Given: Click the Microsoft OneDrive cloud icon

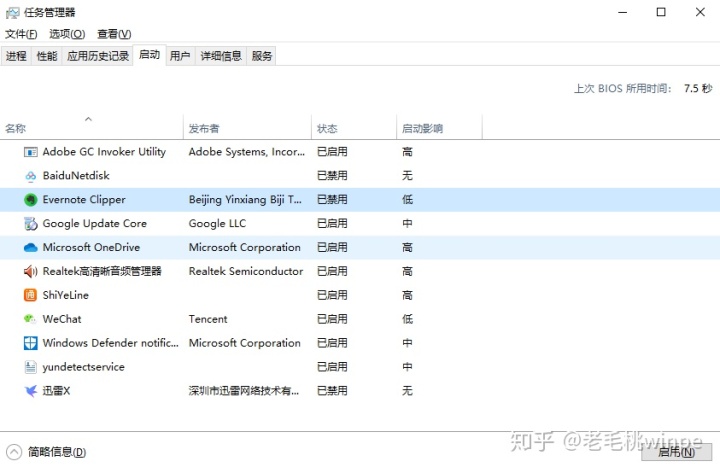Looking at the screenshot, I should 31,248.
